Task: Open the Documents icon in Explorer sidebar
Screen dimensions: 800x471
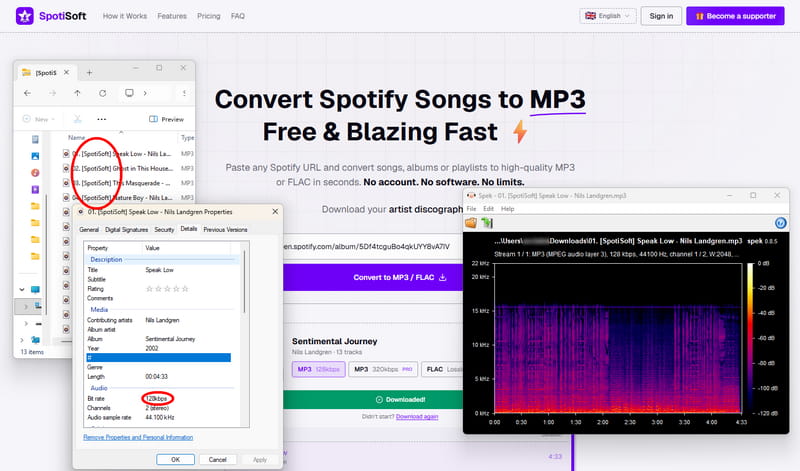Action: click(x=35, y=139)
